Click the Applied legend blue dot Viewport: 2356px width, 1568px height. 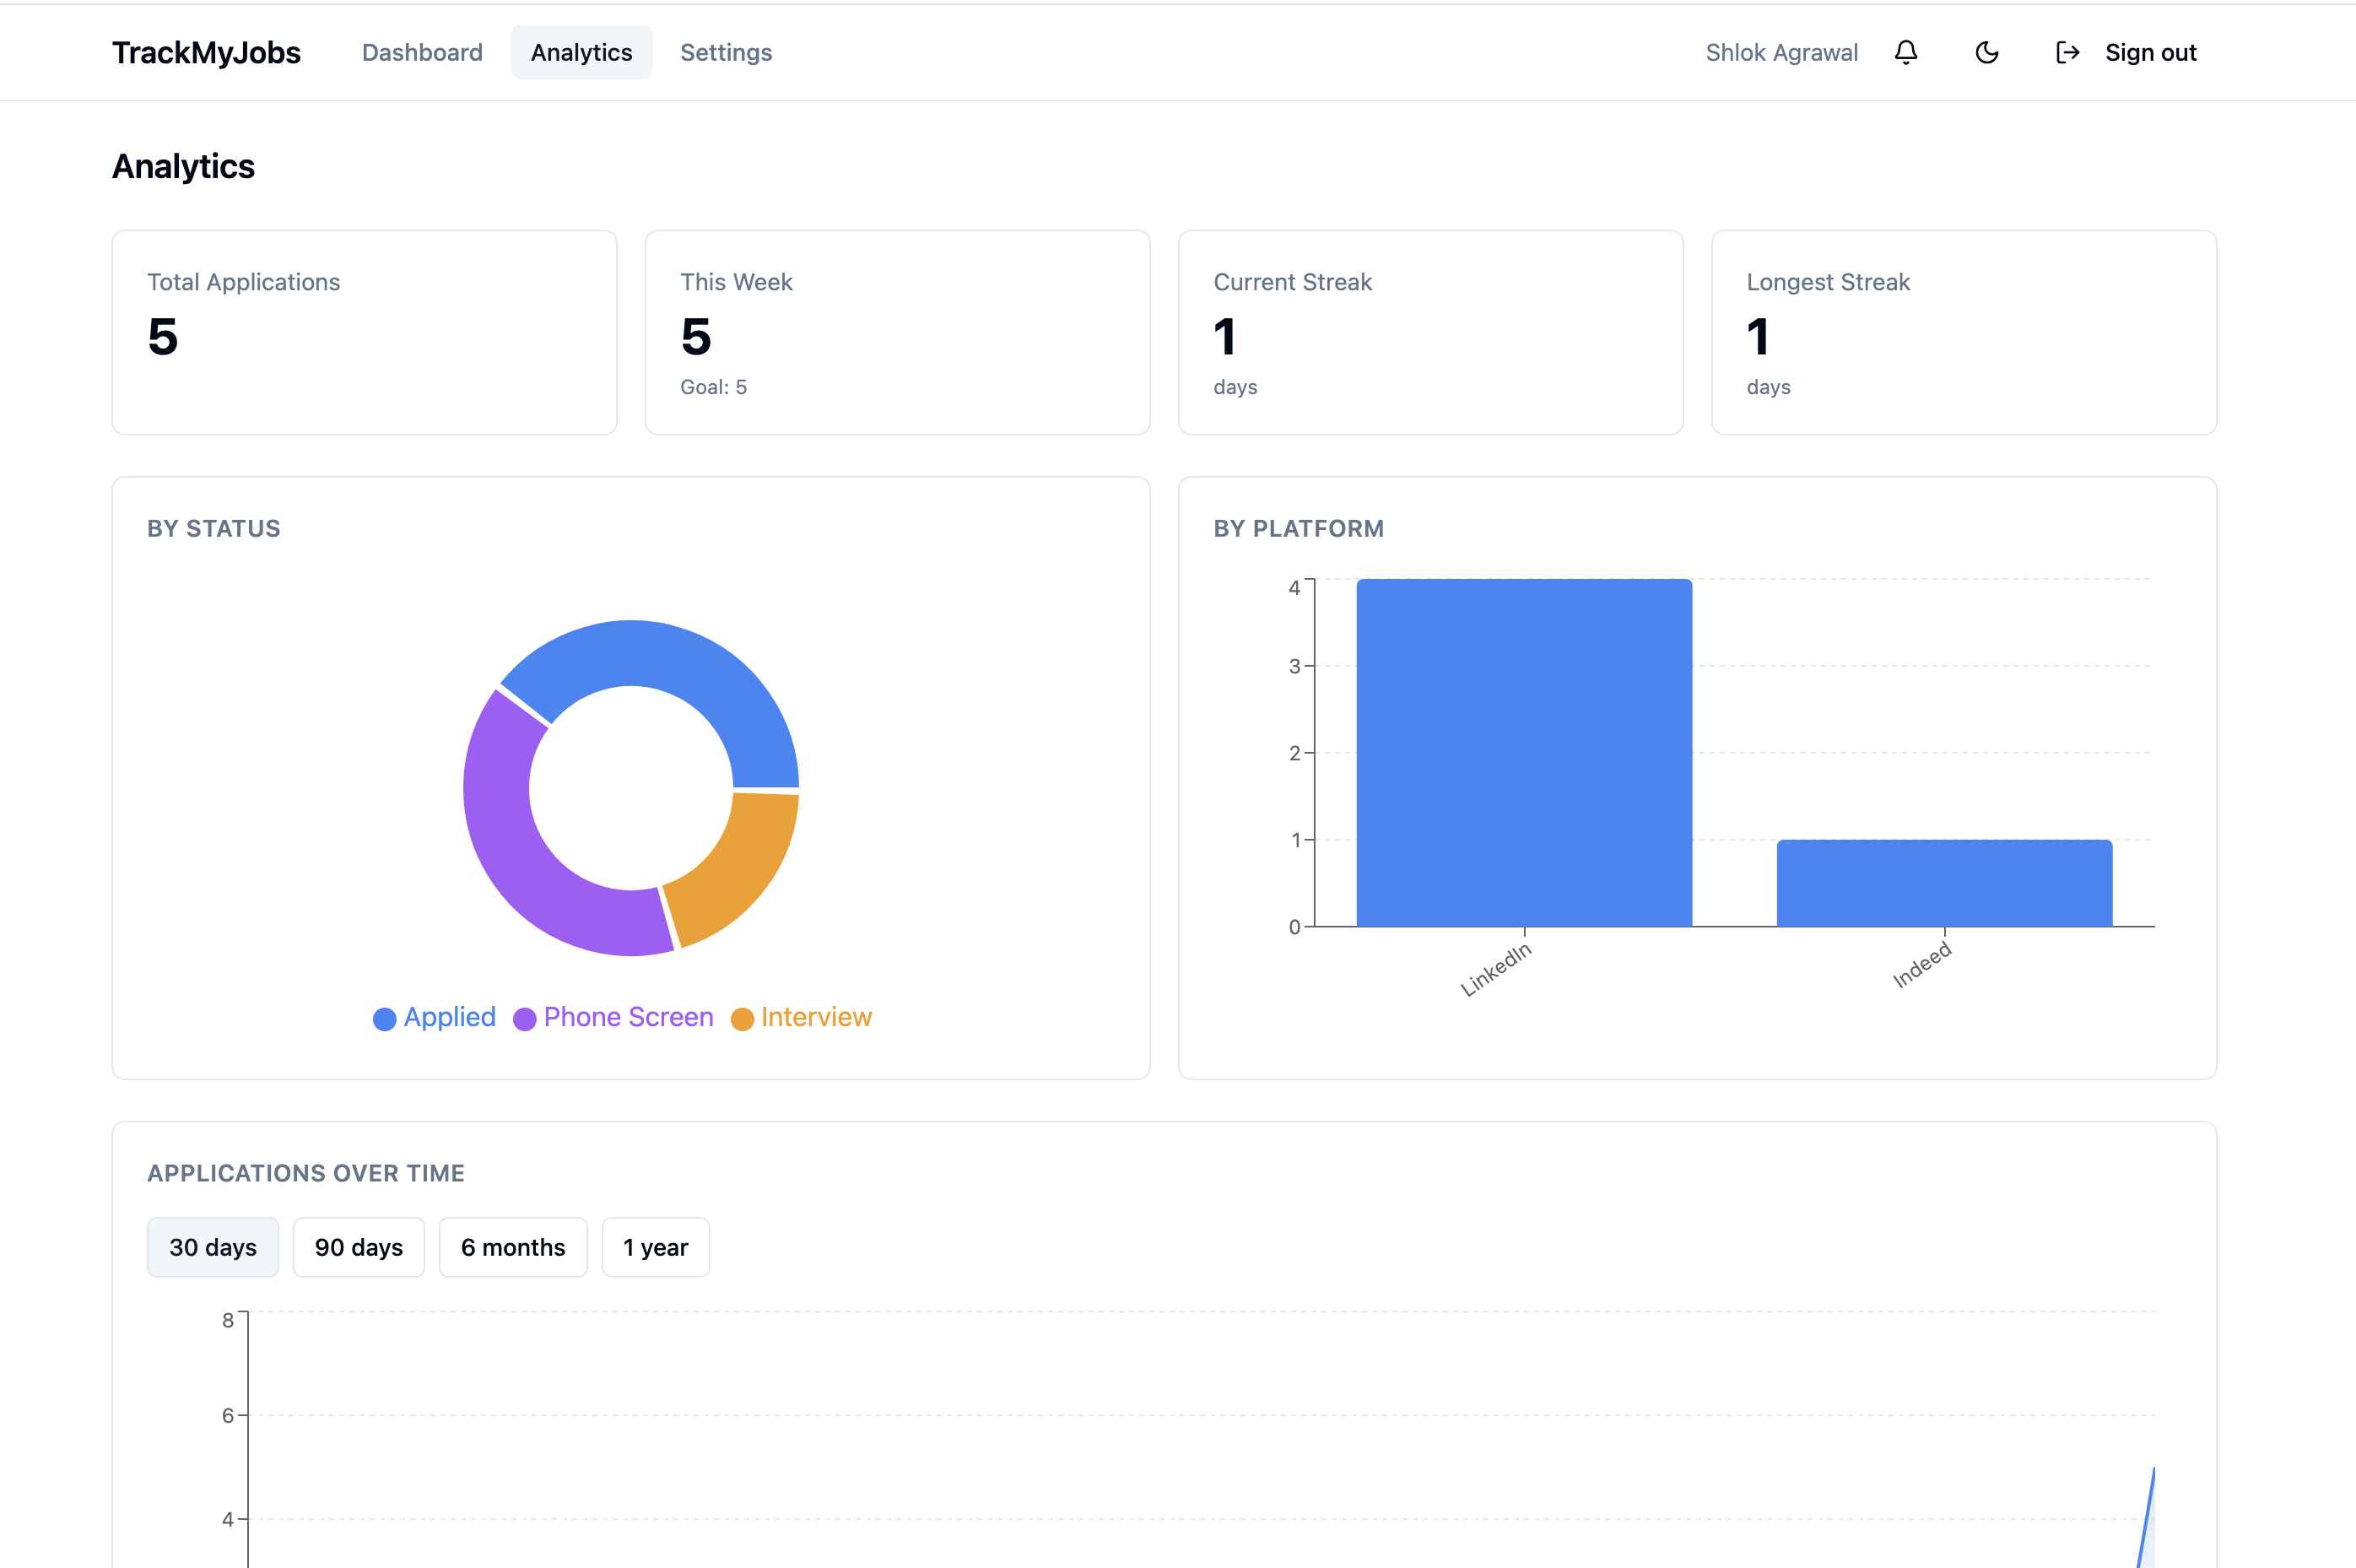(385, 1019)
